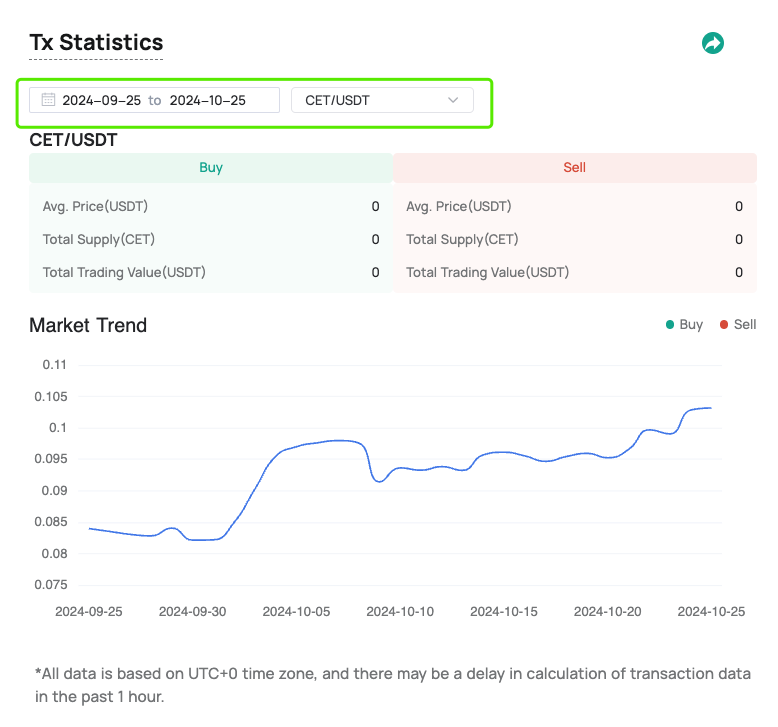Screen dimensions: 778x727
Task: Click the green Buy legend dot
Action: click(x=670, y=325)
